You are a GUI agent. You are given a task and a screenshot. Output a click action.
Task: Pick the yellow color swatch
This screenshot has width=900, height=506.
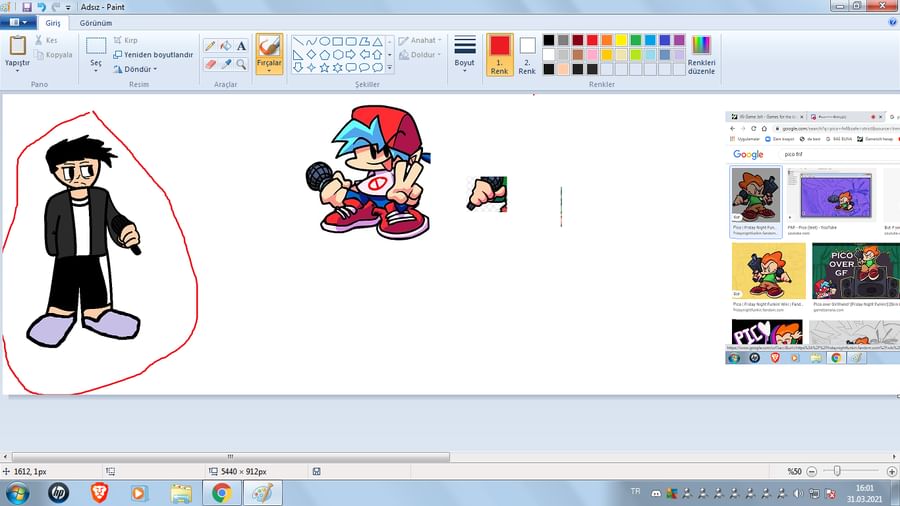pyautogui.click(x=621, y=40)
